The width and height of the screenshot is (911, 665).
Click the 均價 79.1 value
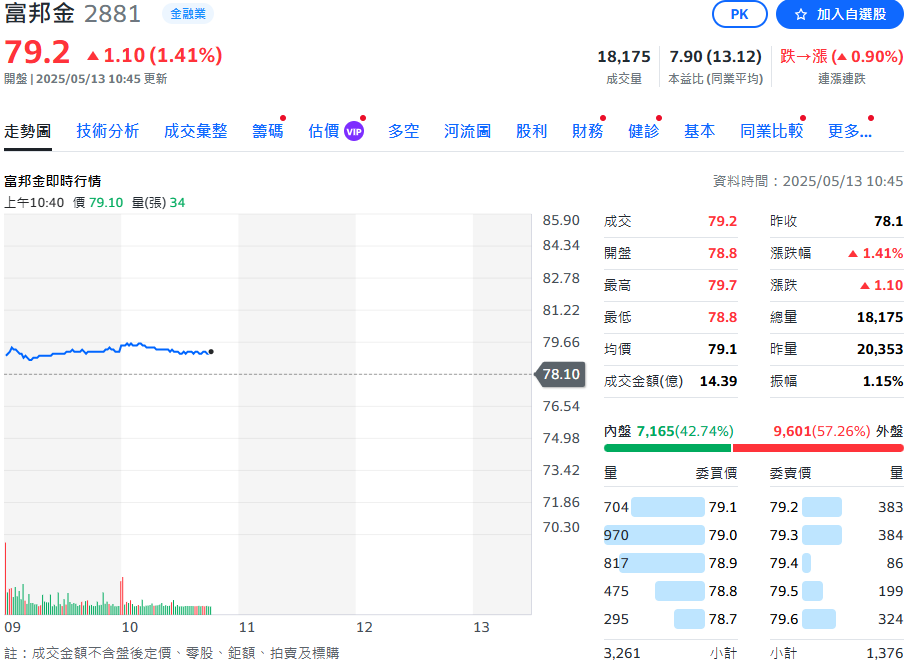pos(722,349)
